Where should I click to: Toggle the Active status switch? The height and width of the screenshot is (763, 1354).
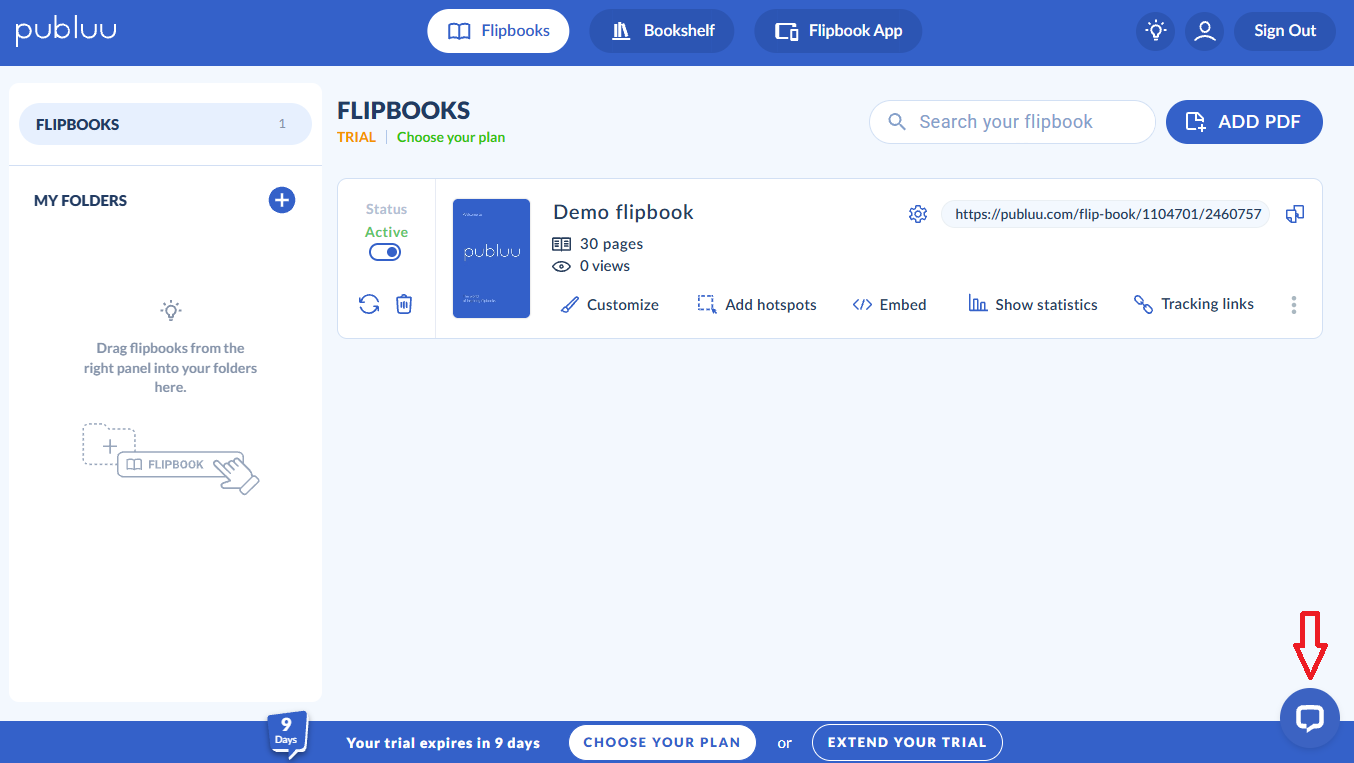tap(385, 252)
